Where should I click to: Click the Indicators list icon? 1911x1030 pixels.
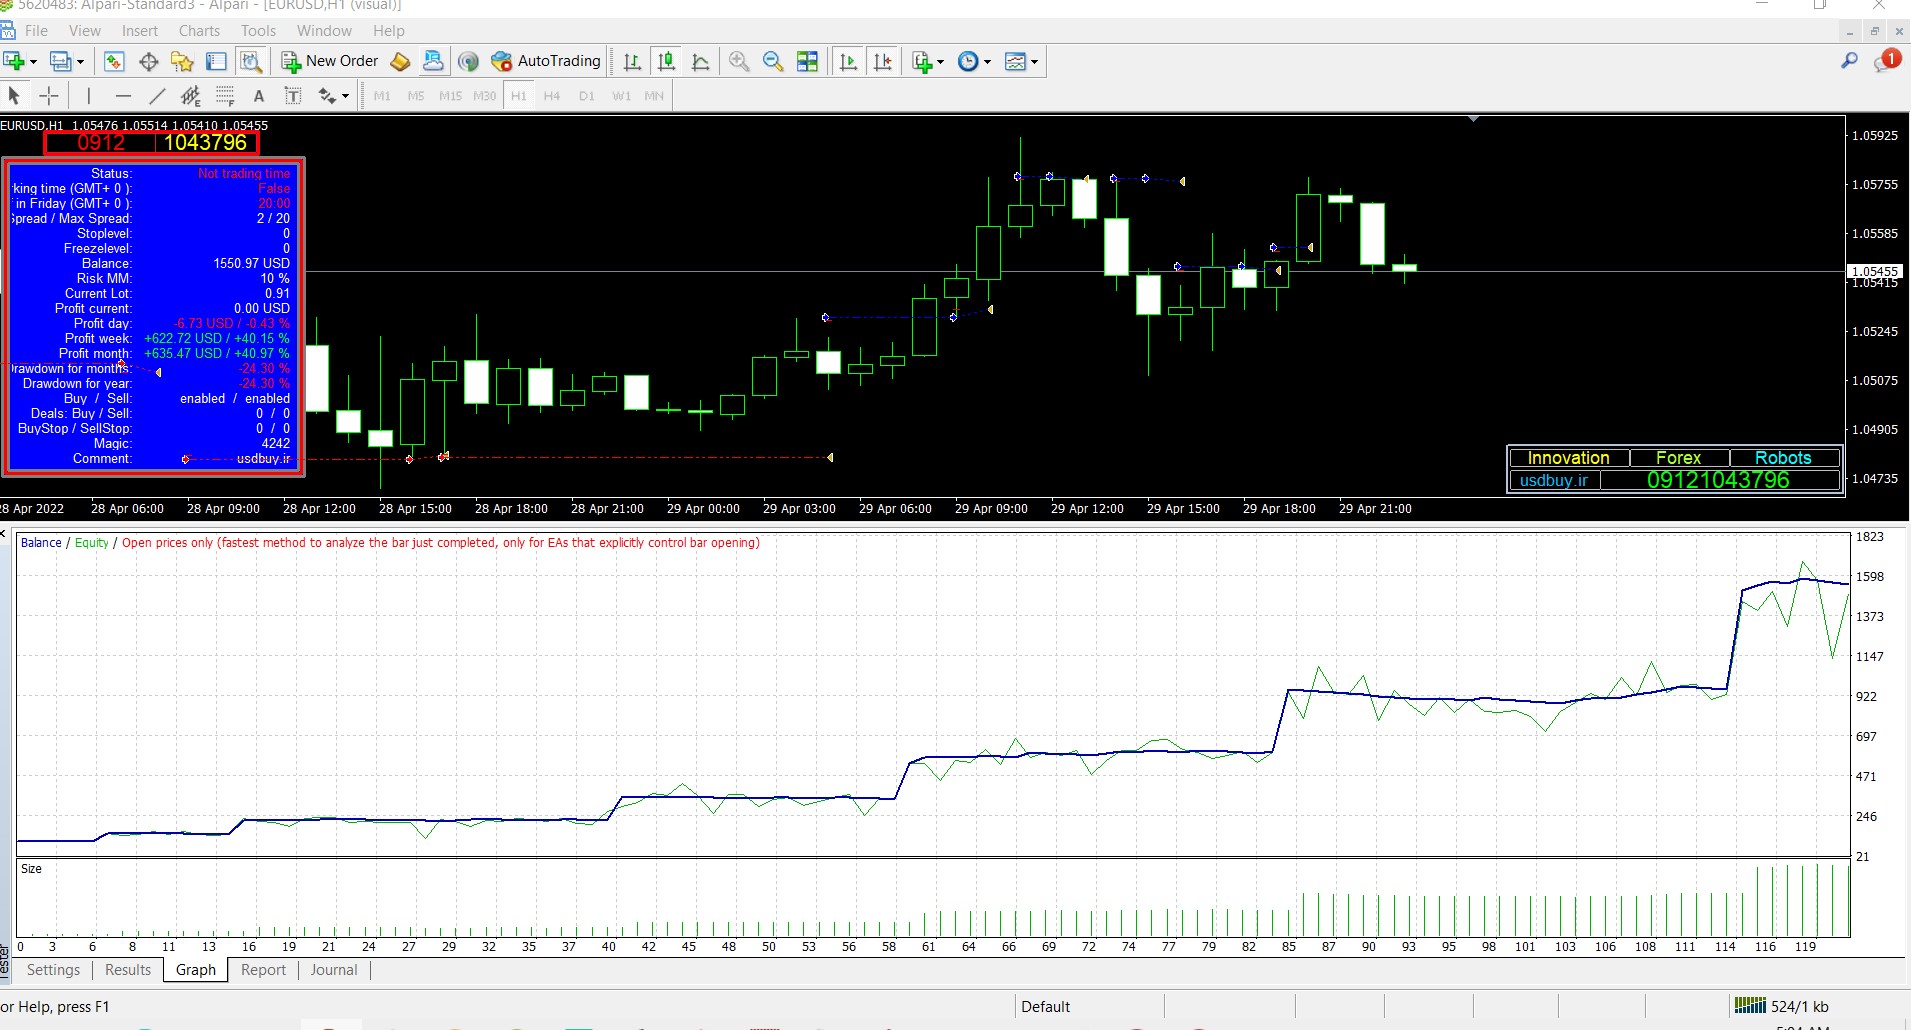(922, 62)
